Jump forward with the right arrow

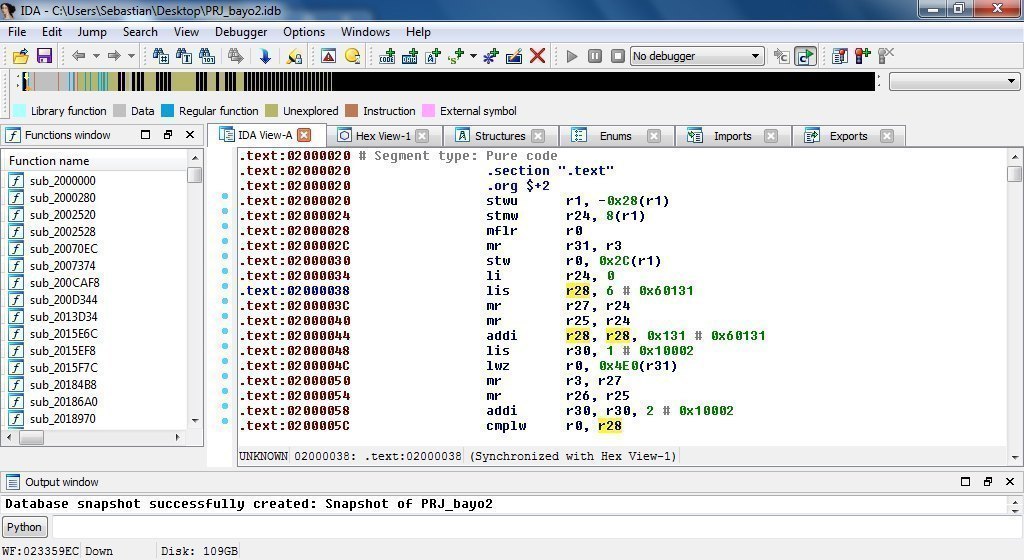tap(114, 56)
